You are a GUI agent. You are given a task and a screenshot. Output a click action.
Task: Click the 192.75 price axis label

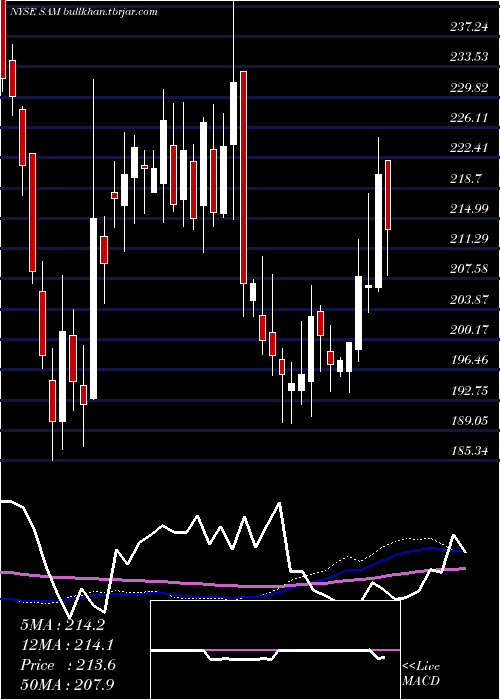click(470, 391)
